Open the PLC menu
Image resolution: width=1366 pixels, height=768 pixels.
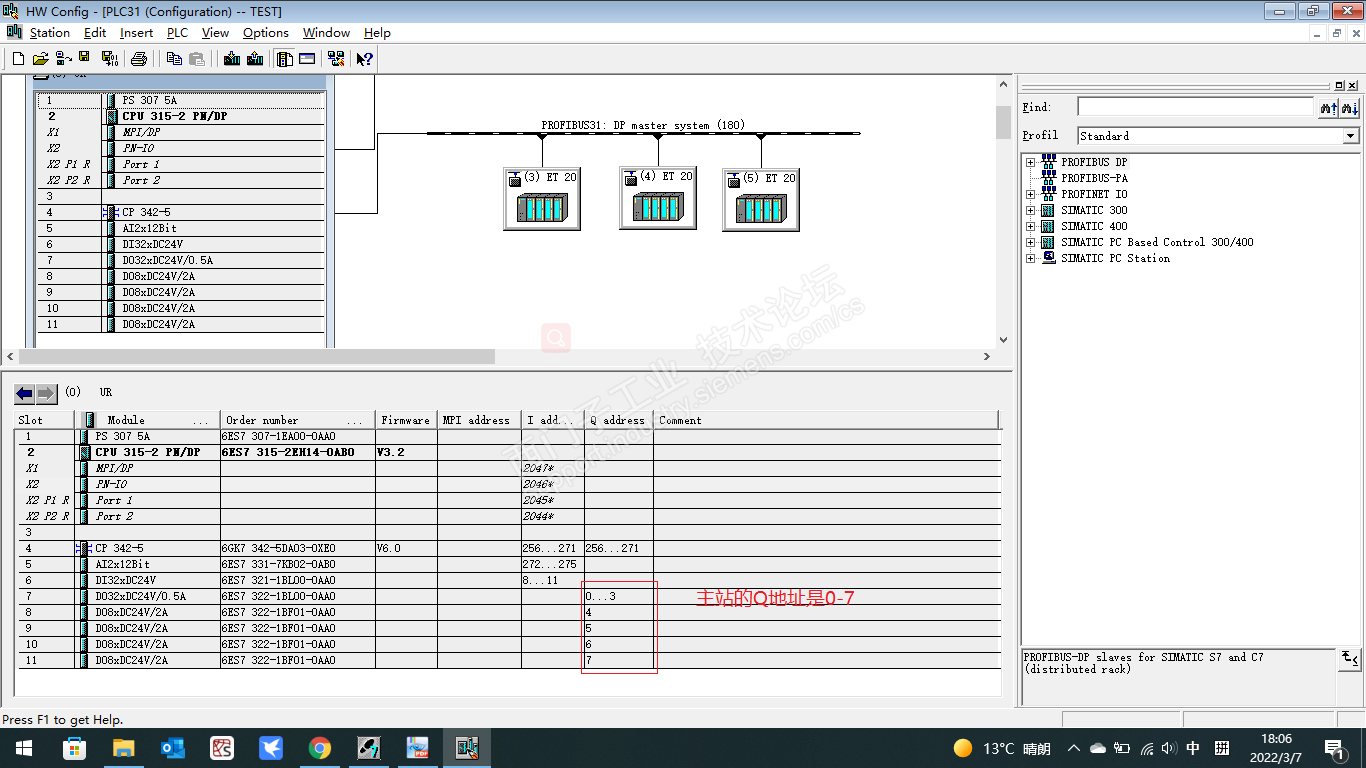(x=177, y=33)
